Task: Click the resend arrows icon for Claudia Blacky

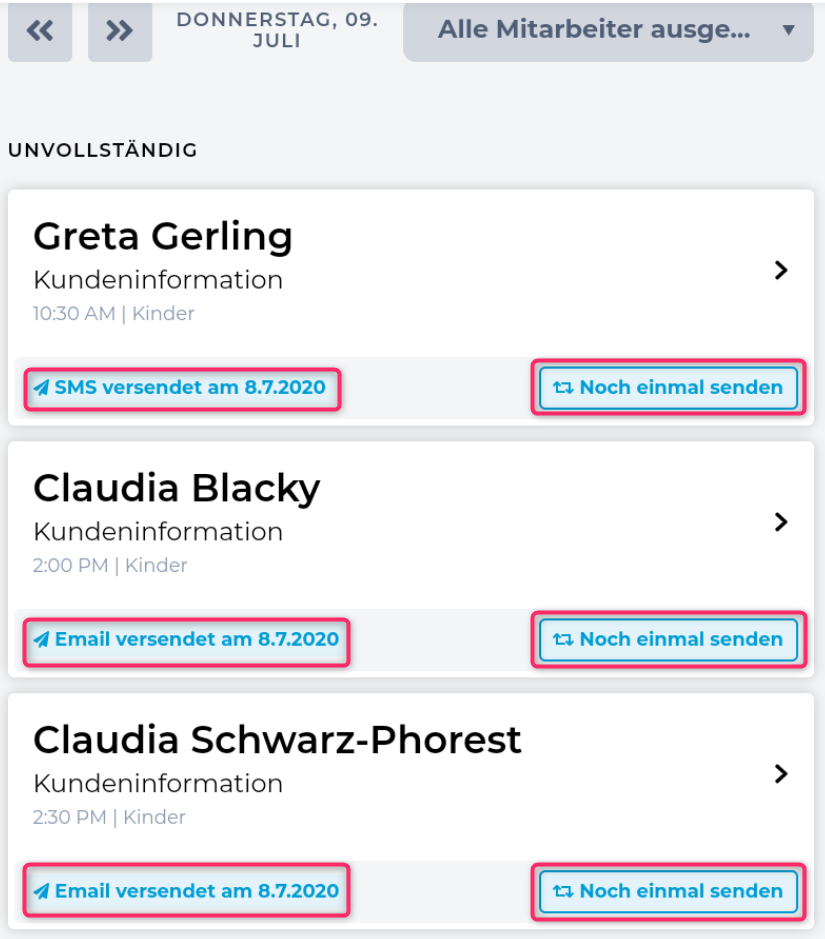Action: pyautogui.click(x=563, y=640)
